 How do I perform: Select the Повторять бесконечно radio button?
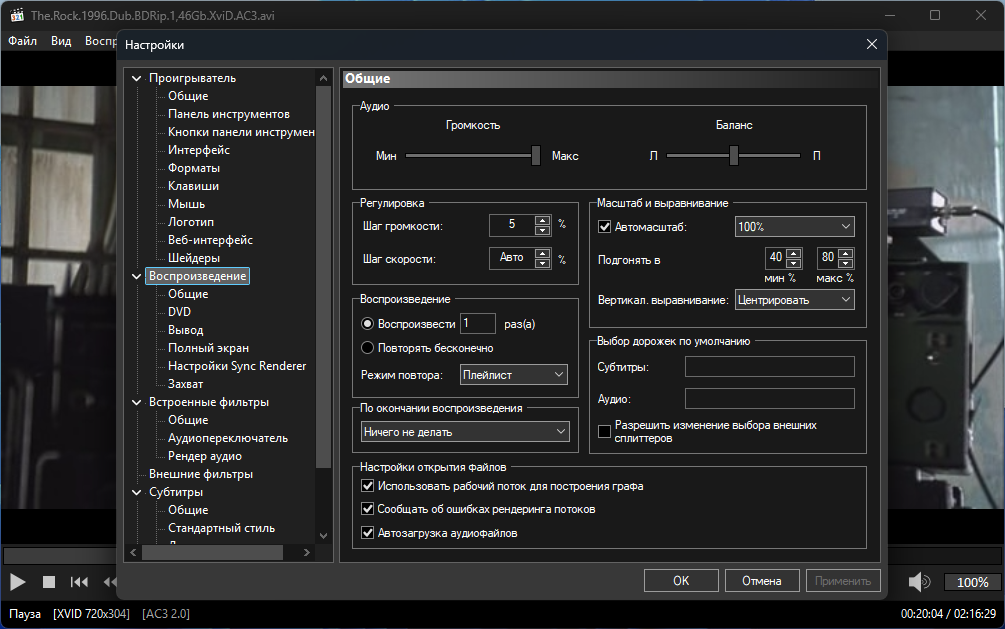click(368, 348)
